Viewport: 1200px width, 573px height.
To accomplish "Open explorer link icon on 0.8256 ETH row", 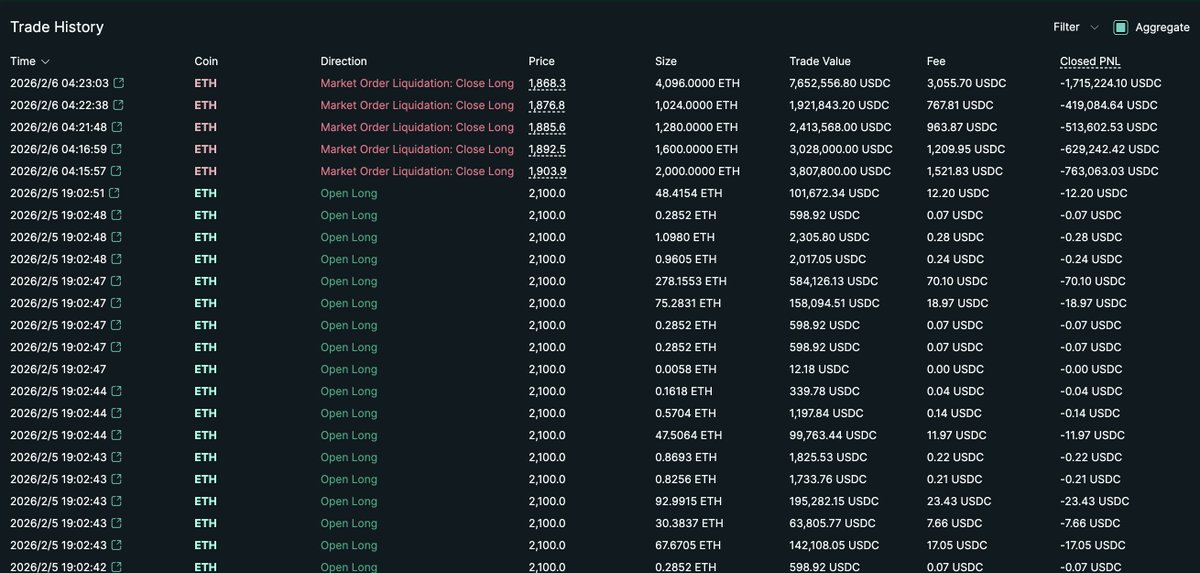I will (116, 479).
